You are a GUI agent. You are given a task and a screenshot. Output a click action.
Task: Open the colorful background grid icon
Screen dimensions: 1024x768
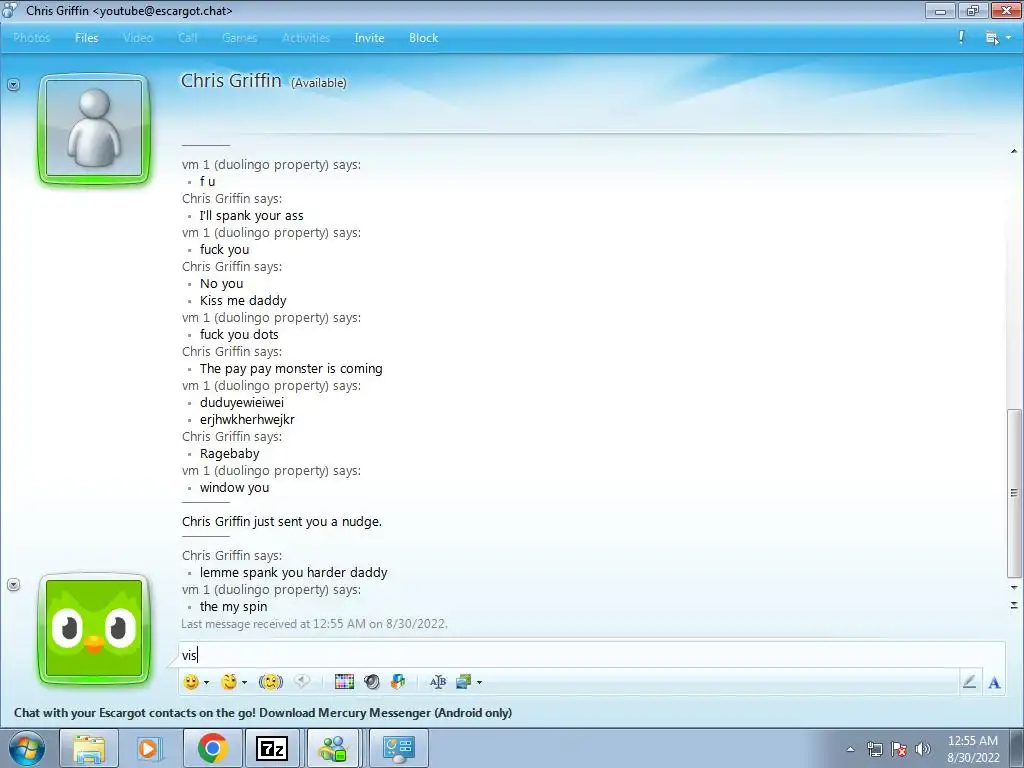click(344, 682)
